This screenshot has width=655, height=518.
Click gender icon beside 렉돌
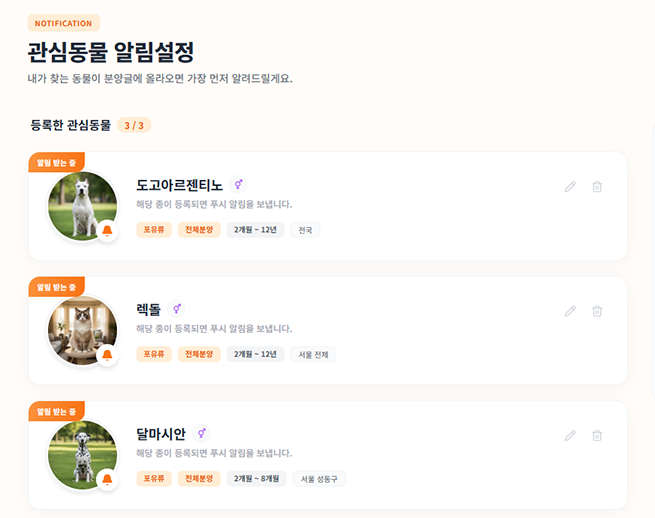(x=177, y=309)
